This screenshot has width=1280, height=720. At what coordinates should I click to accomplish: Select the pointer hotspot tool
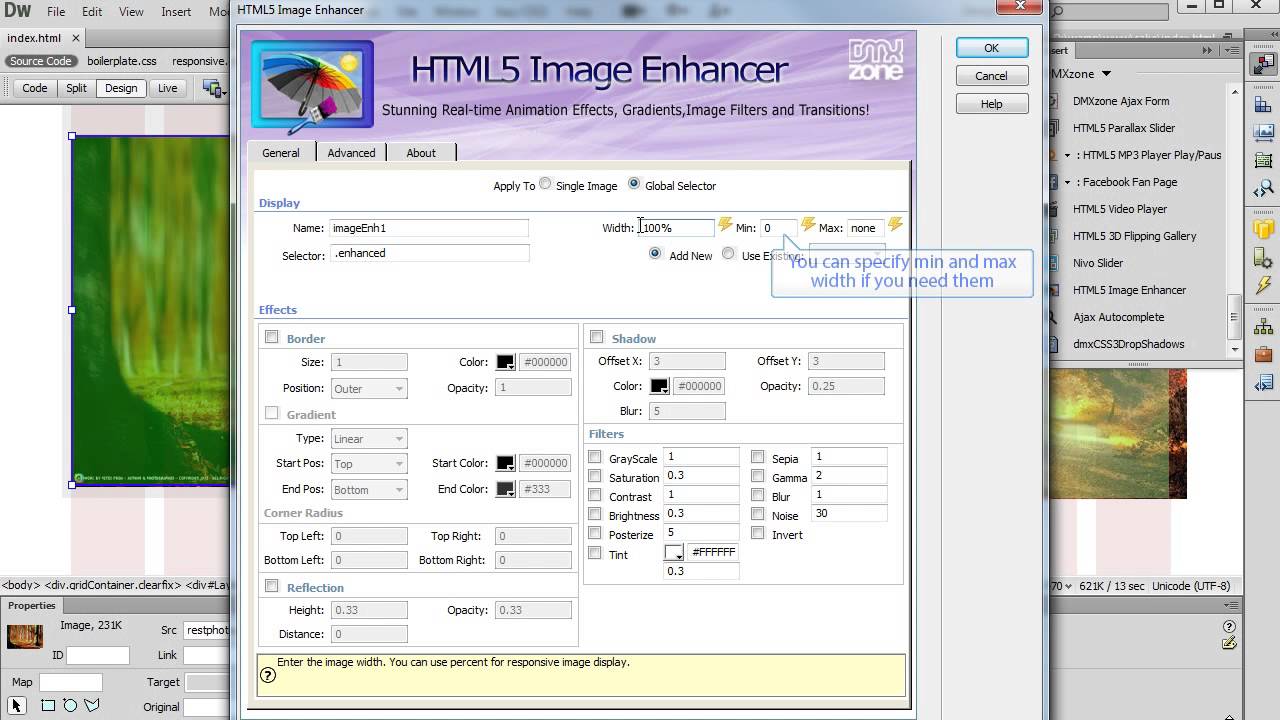pyautogui.click(x=17, y=706)
